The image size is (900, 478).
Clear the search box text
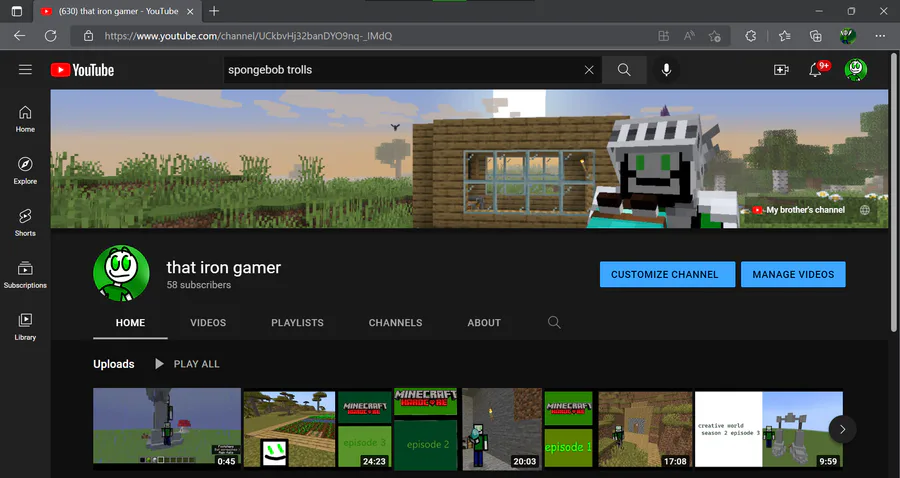(x=589, y=70)
